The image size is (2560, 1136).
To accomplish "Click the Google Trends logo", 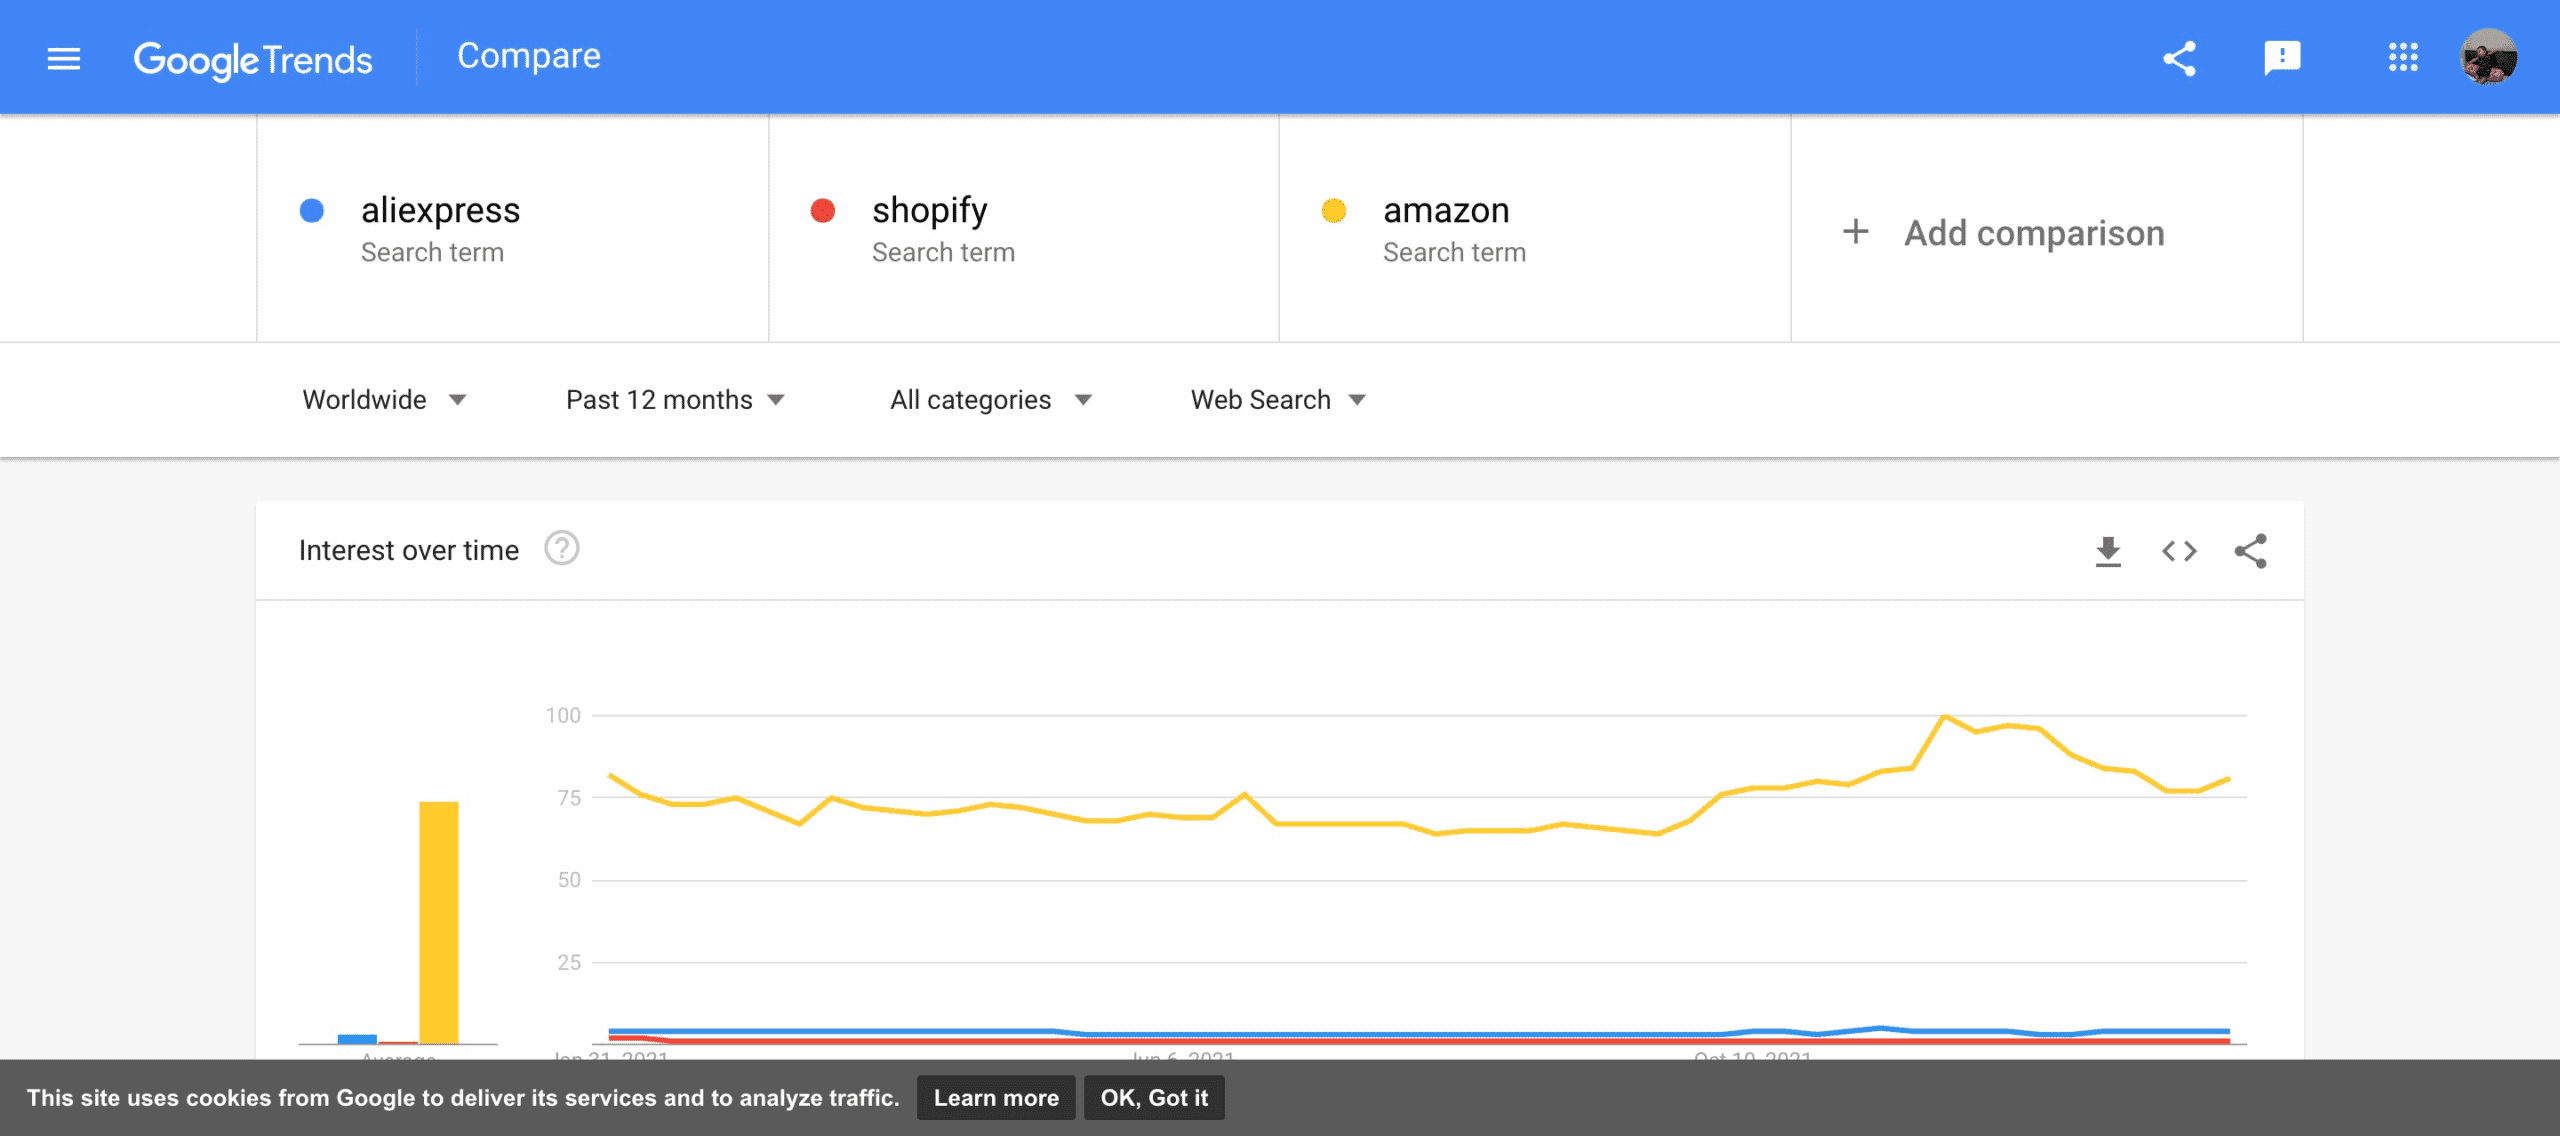I will pos(253,60).
